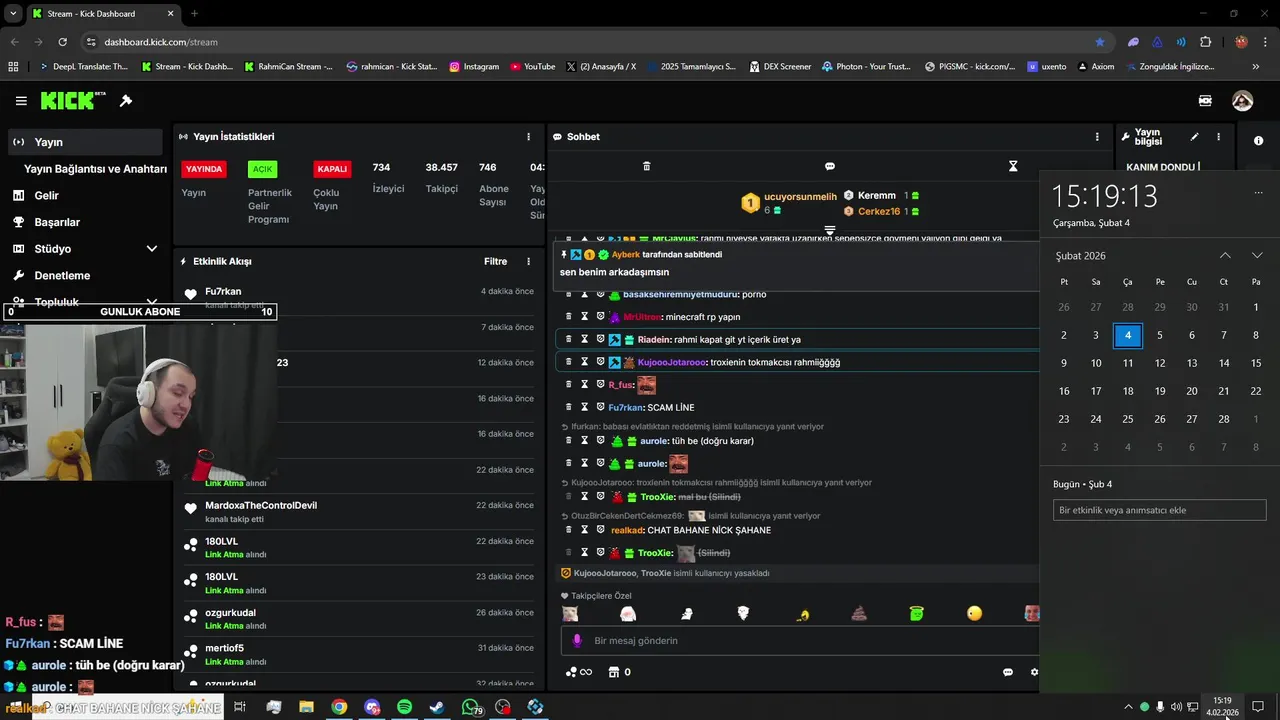
Task: Timeout MrUltron with hourglass icon
Action: [585, 317]
